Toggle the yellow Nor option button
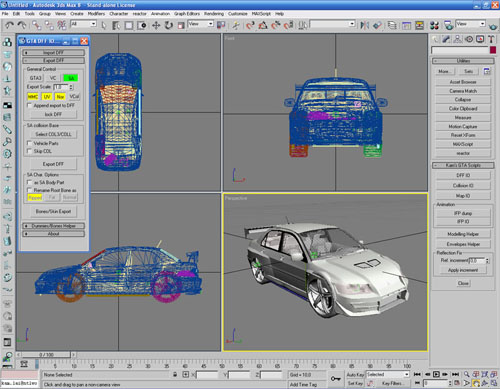This screenshot has width=500, height=389. click(x=60, y=97)
